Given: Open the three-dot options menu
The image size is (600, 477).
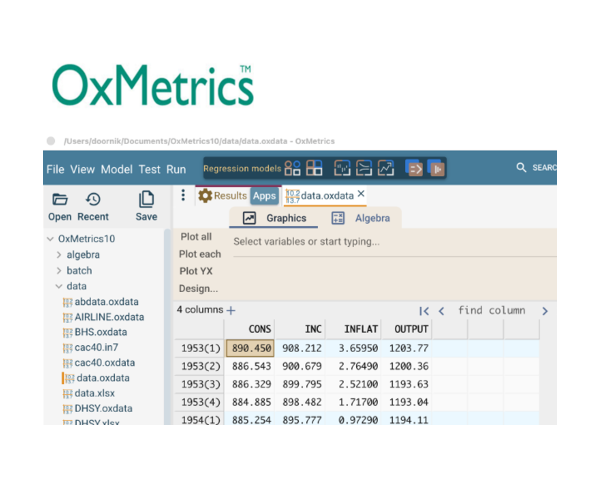Looking at the screenshot, I should pyautogui.click(x=183, y=196).
